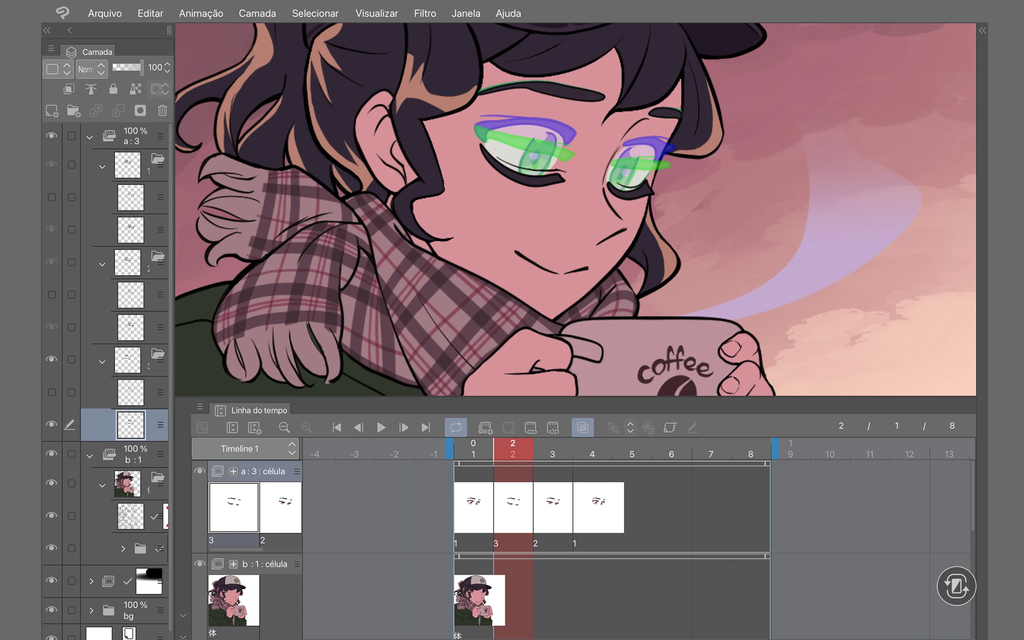Screen dimensions: 1024x640
Task: Click the Lock Layer padlock icon
Action: 114,89
